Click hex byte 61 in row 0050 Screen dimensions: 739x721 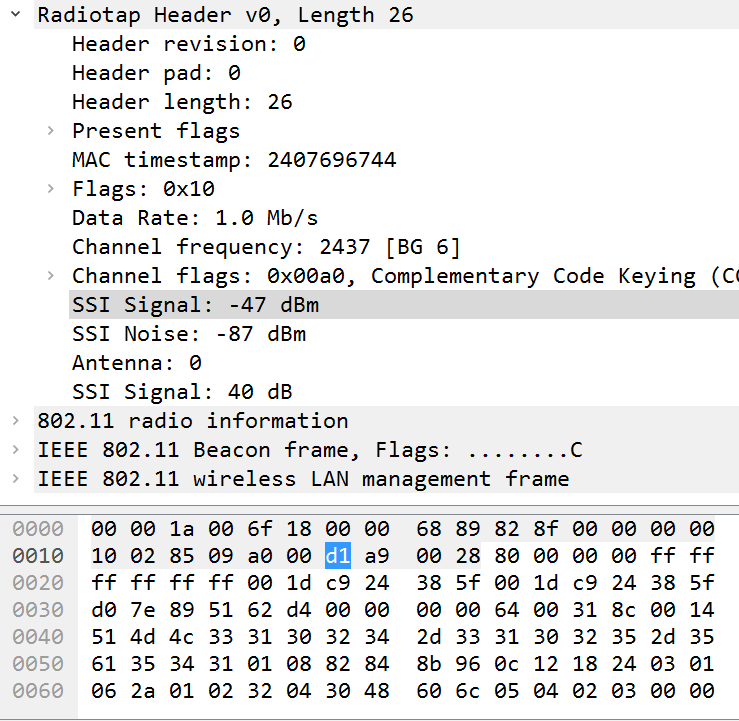tap(104, 664)
